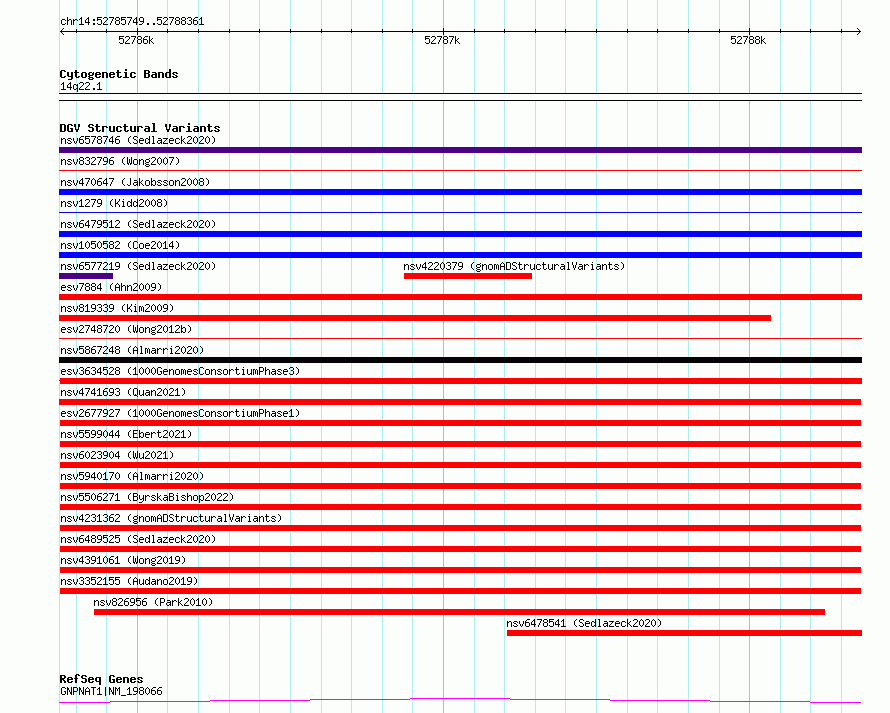Open the nsv5599044 (Ebert2021) variant label

click(126, 434)
